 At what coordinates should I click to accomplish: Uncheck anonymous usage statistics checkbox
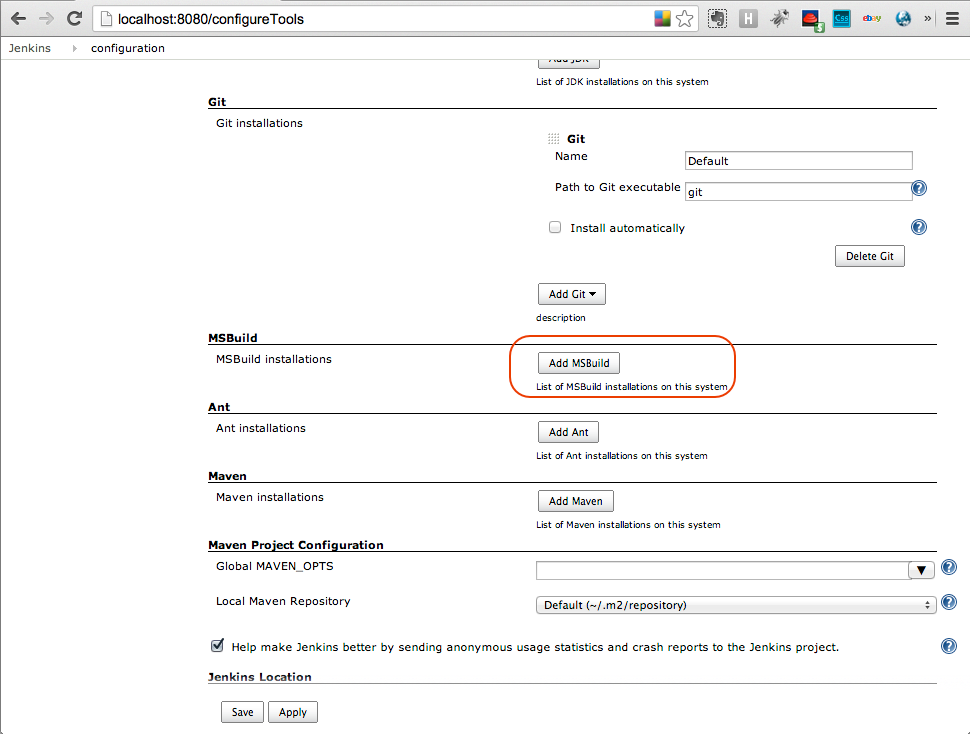pos(217,646)
